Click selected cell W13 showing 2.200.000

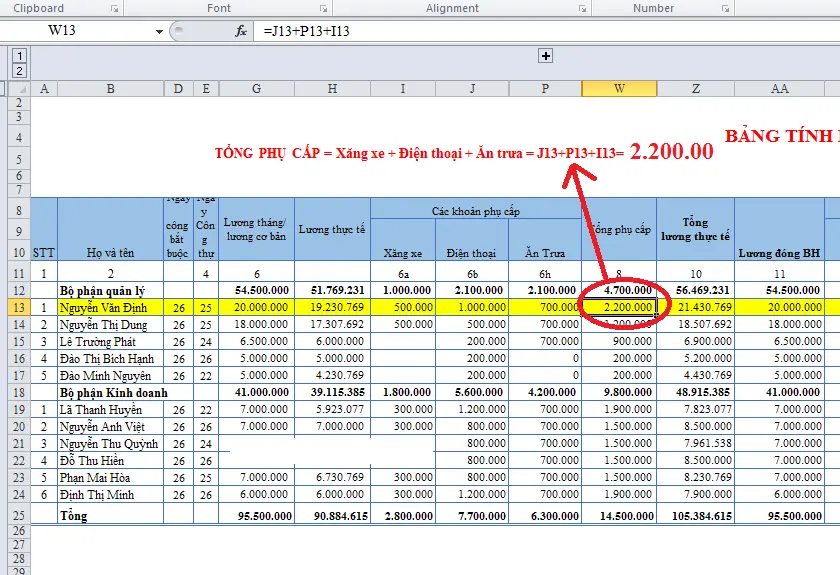[x=619, y=308]
